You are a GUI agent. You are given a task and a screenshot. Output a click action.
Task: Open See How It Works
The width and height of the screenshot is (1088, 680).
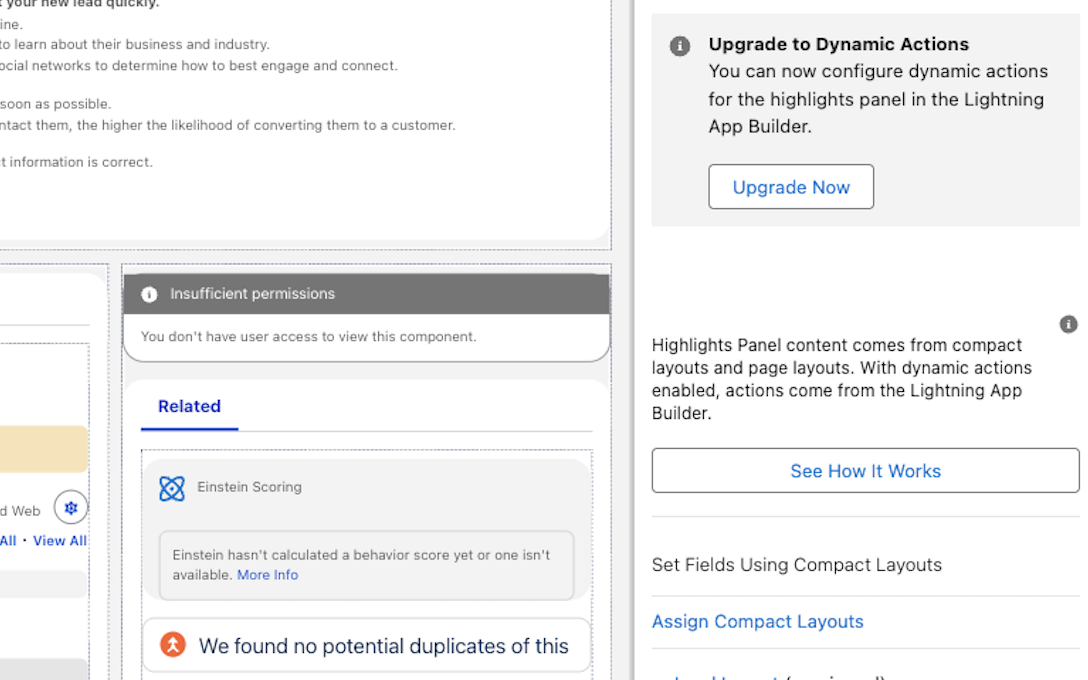(x=865, y=470)
